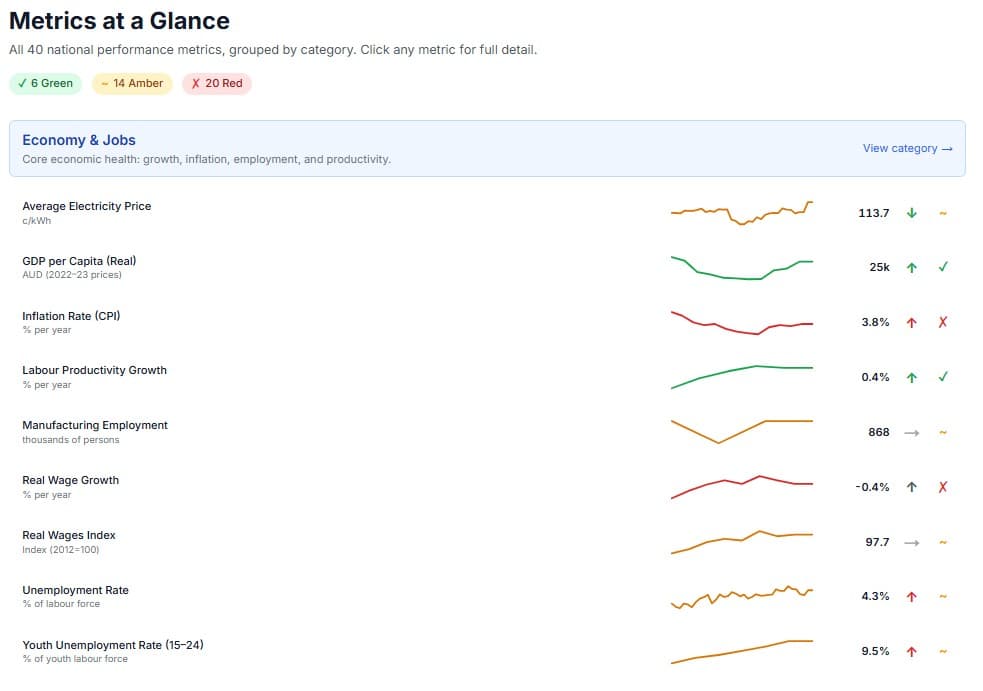983x691 pixels.
Task: Click the GDP per Capita sparkline chart
Action: click(x=740, y=267)
